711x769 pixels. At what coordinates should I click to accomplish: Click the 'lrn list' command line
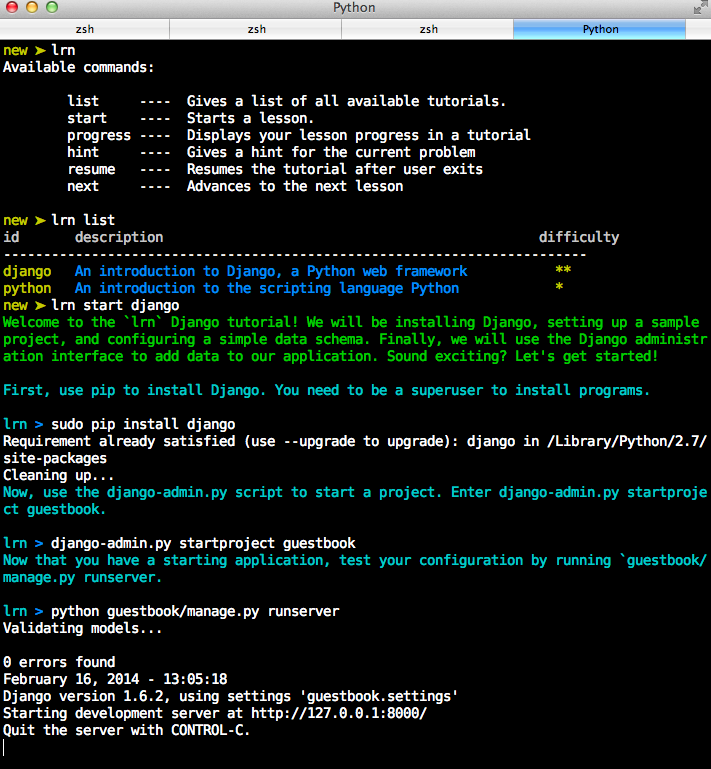(x=83, y=220)
